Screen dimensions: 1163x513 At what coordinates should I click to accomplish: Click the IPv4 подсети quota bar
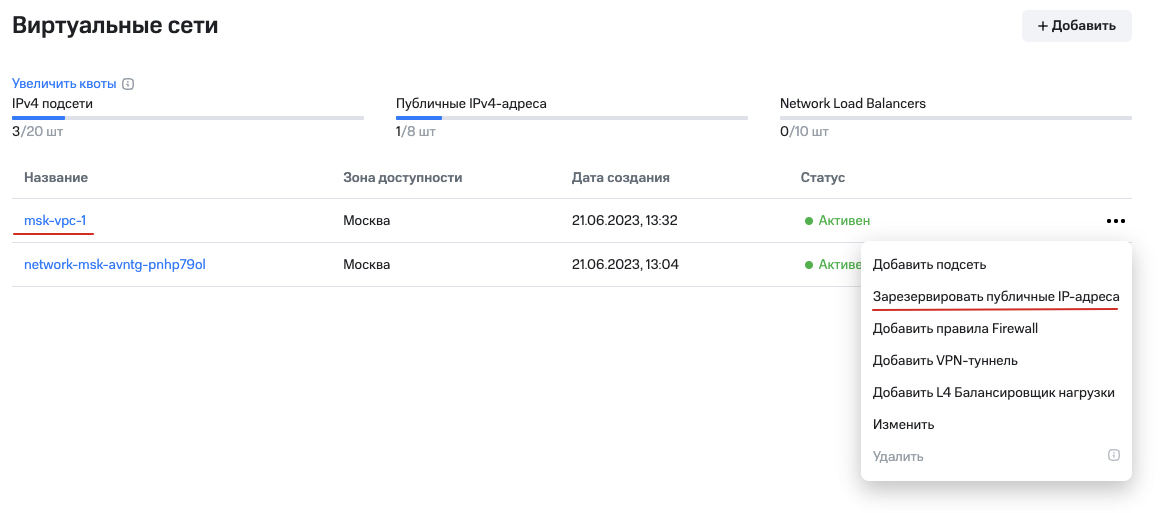(x=188, y=118)
